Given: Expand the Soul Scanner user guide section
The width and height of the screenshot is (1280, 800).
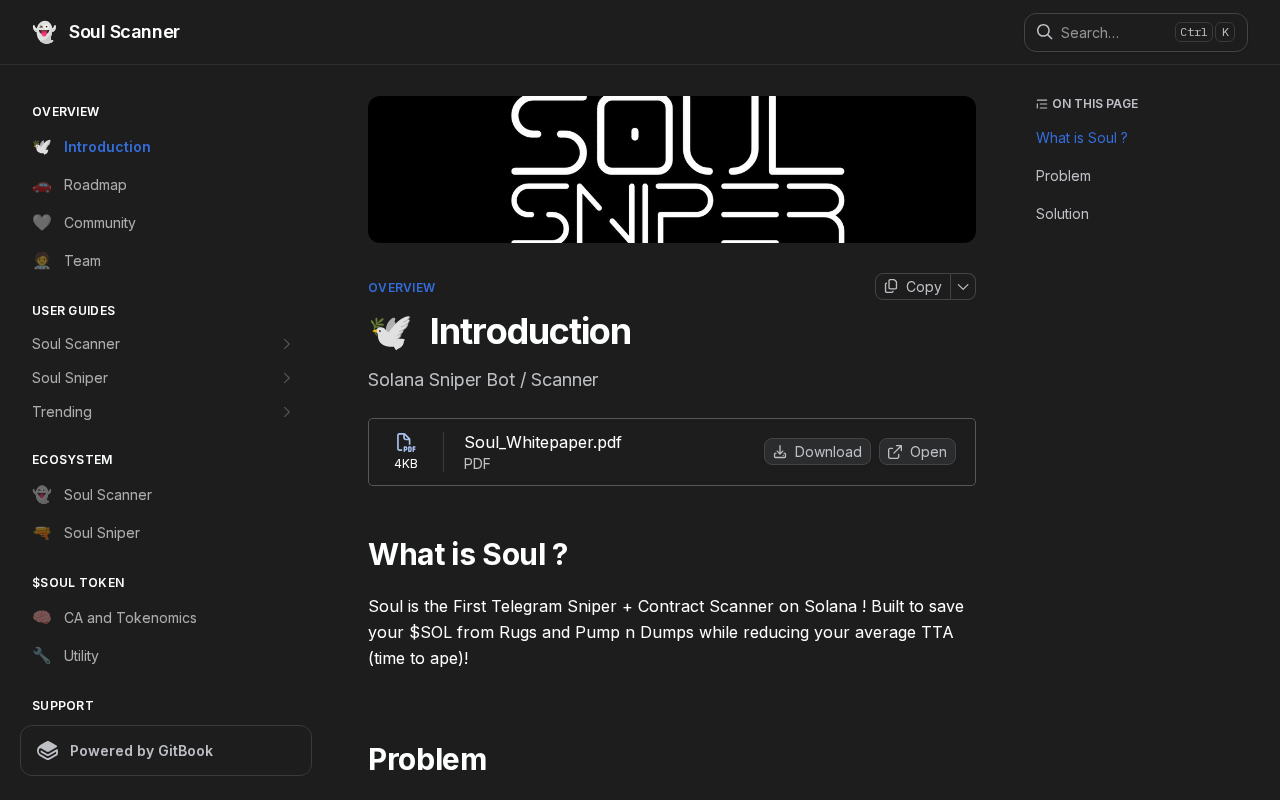Looking at the screenshot, I should (286, 344).
